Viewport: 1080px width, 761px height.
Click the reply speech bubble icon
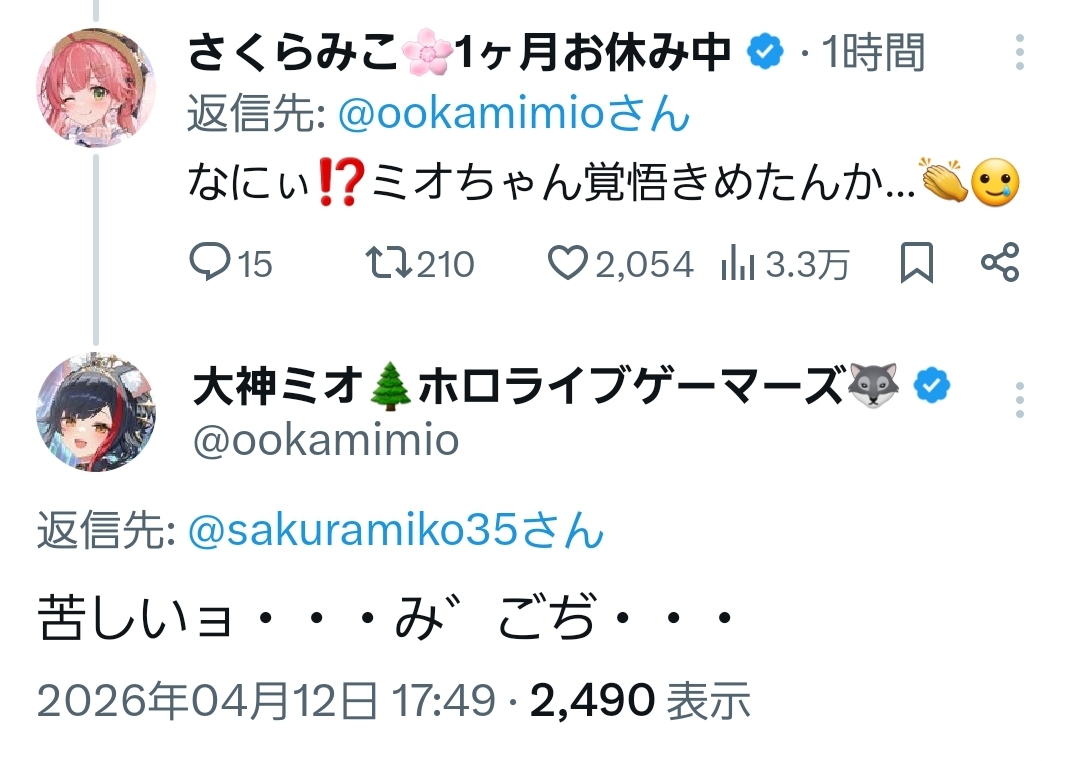pos(210,263)
